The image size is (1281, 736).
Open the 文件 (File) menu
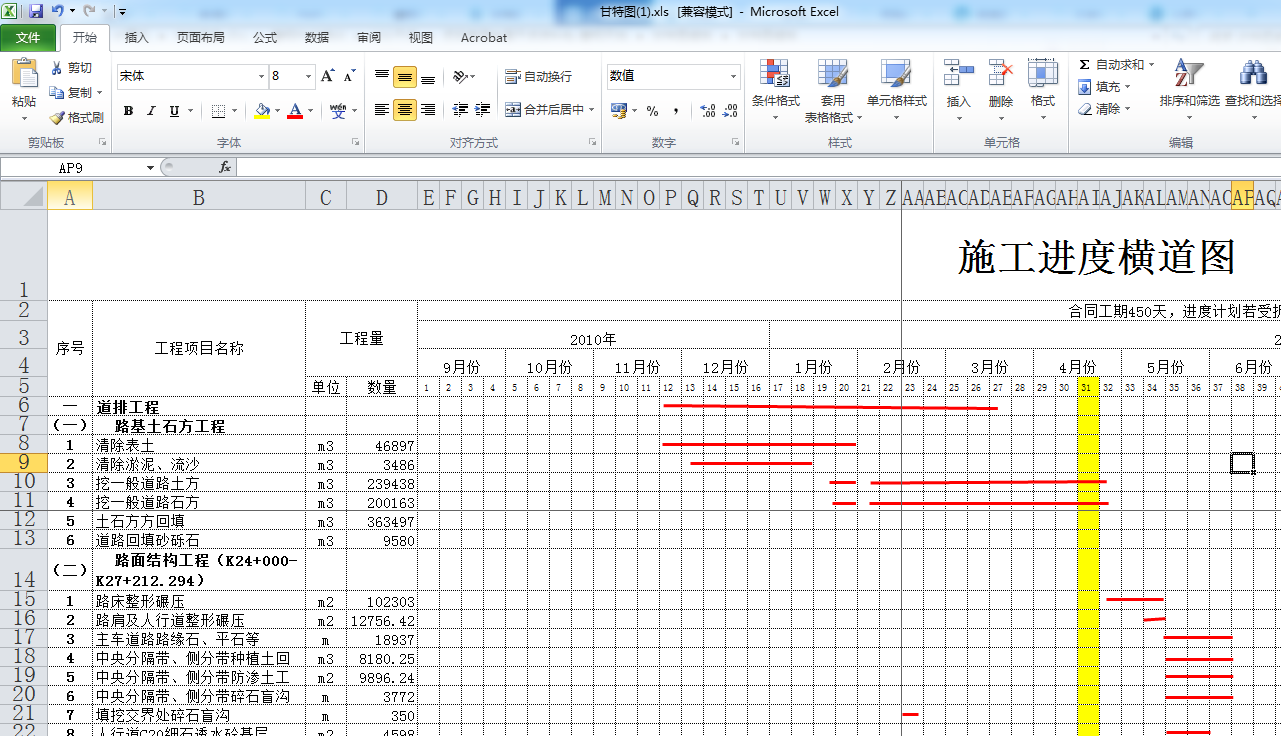28,38
